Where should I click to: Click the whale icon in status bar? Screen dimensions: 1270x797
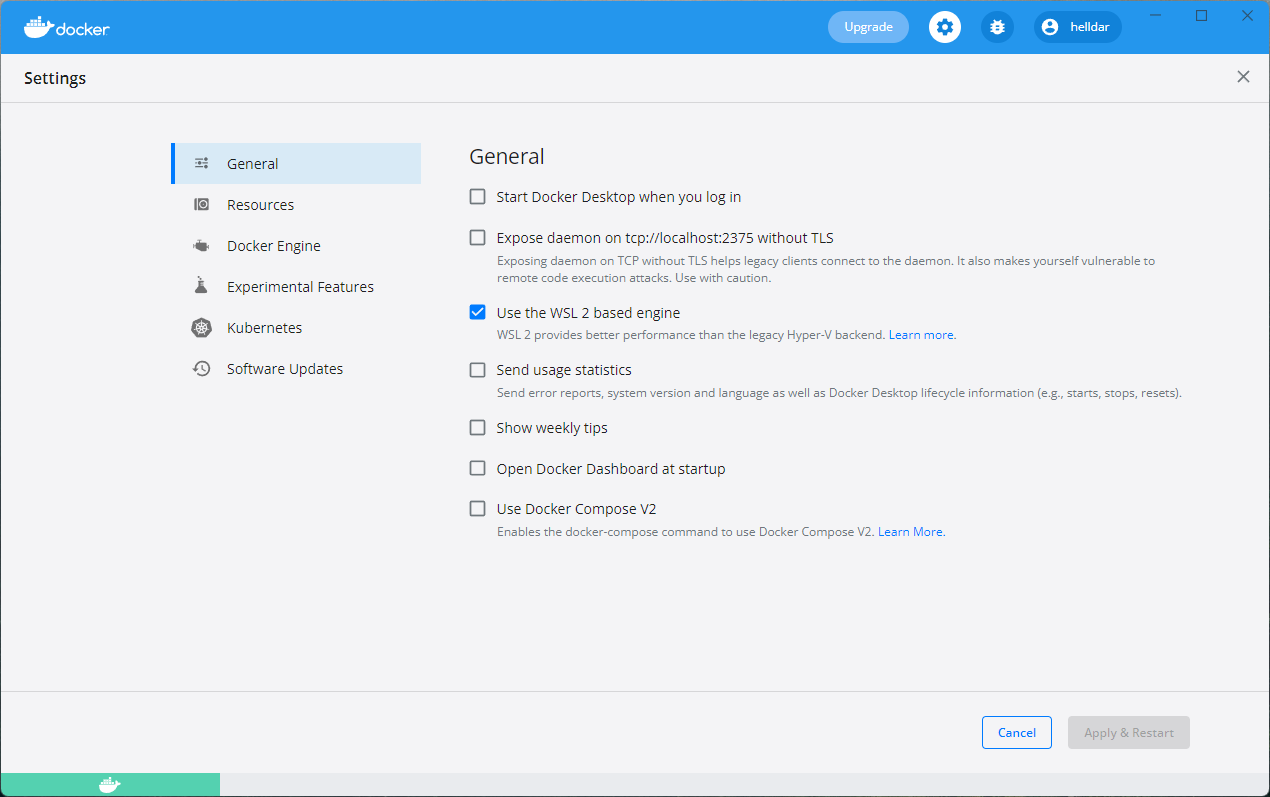point(110,785)
